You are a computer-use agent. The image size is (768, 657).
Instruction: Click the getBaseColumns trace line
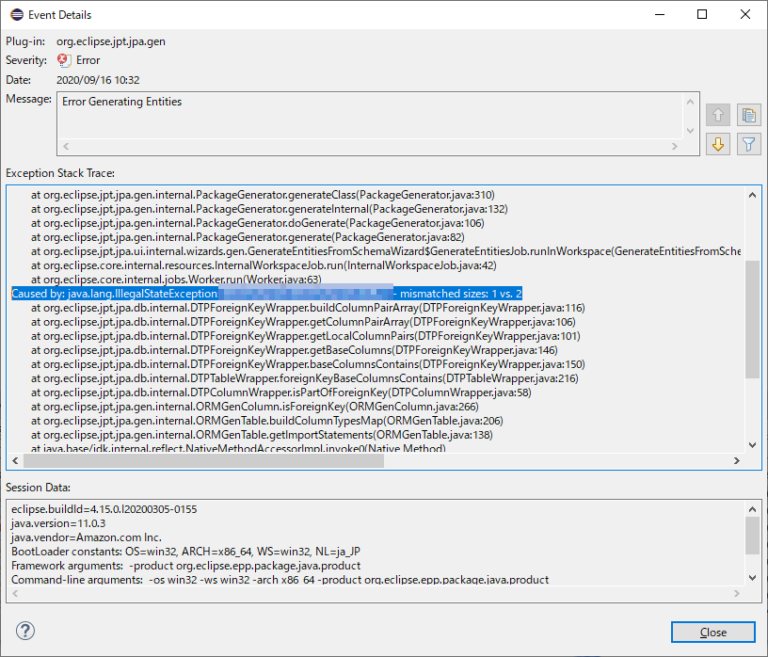(x=294, y=350)
